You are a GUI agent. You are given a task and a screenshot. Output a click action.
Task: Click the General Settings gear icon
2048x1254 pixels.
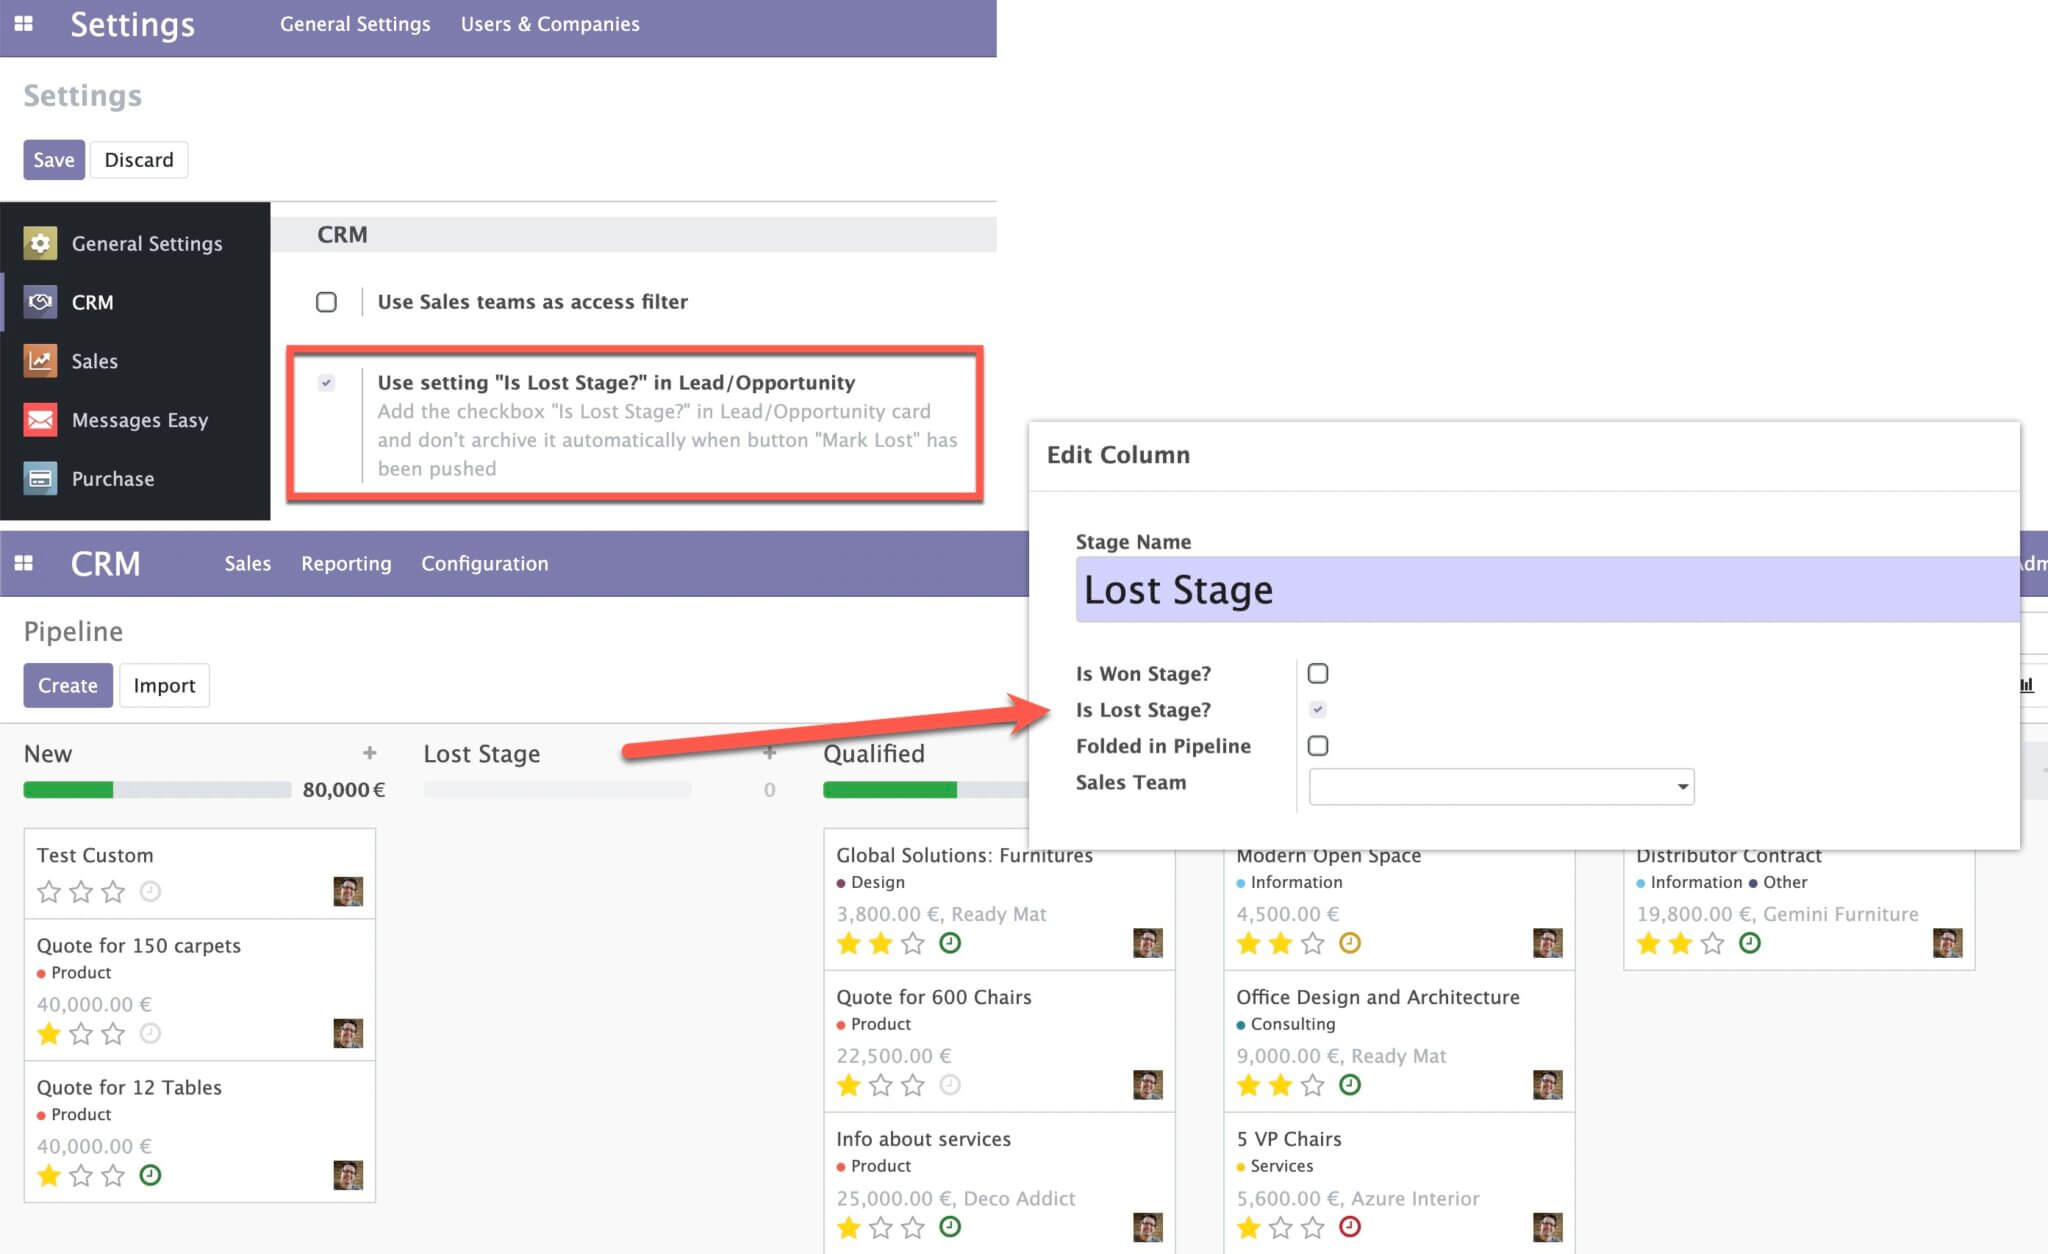click(x=40, y=242)
